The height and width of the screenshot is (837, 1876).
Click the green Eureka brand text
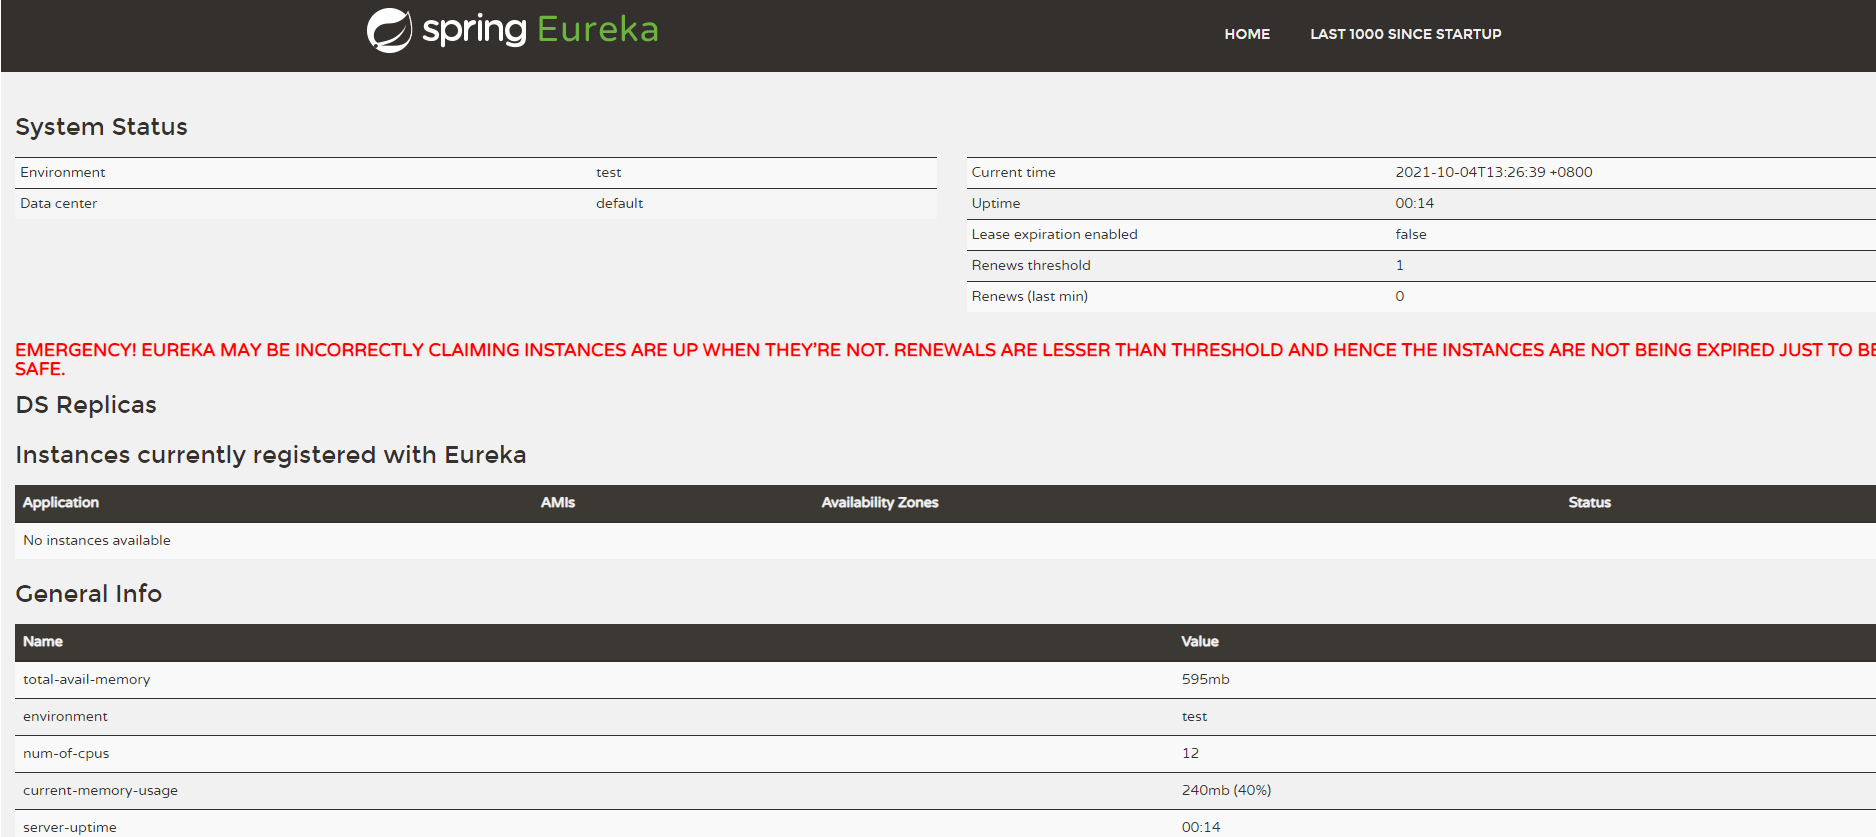tap(597, 30)
